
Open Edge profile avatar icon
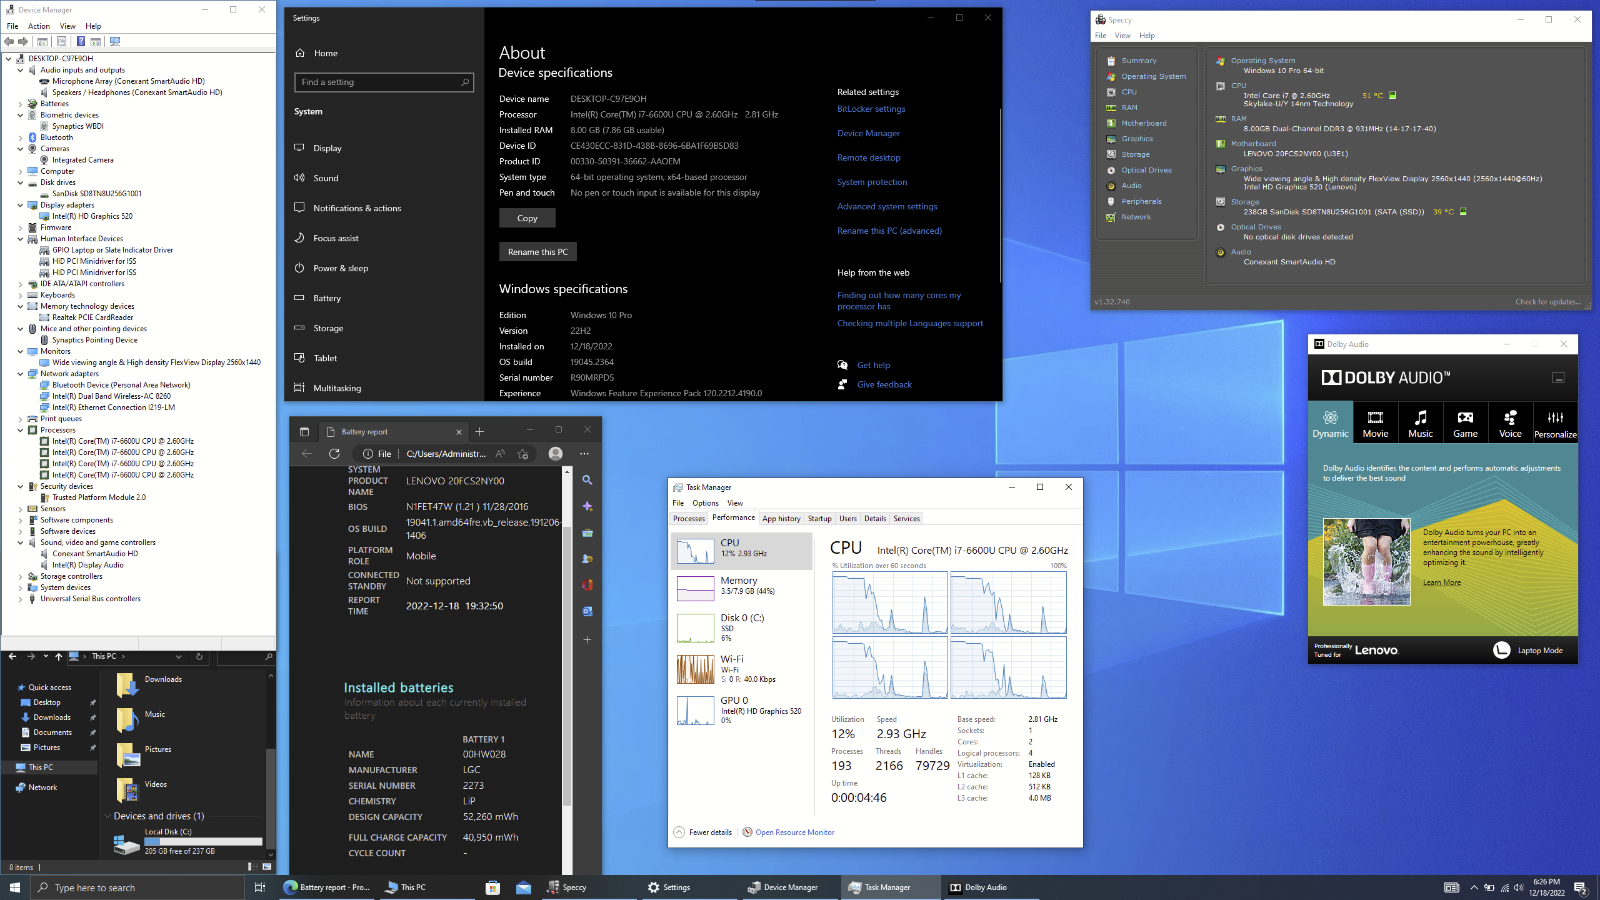coord(556,454)
